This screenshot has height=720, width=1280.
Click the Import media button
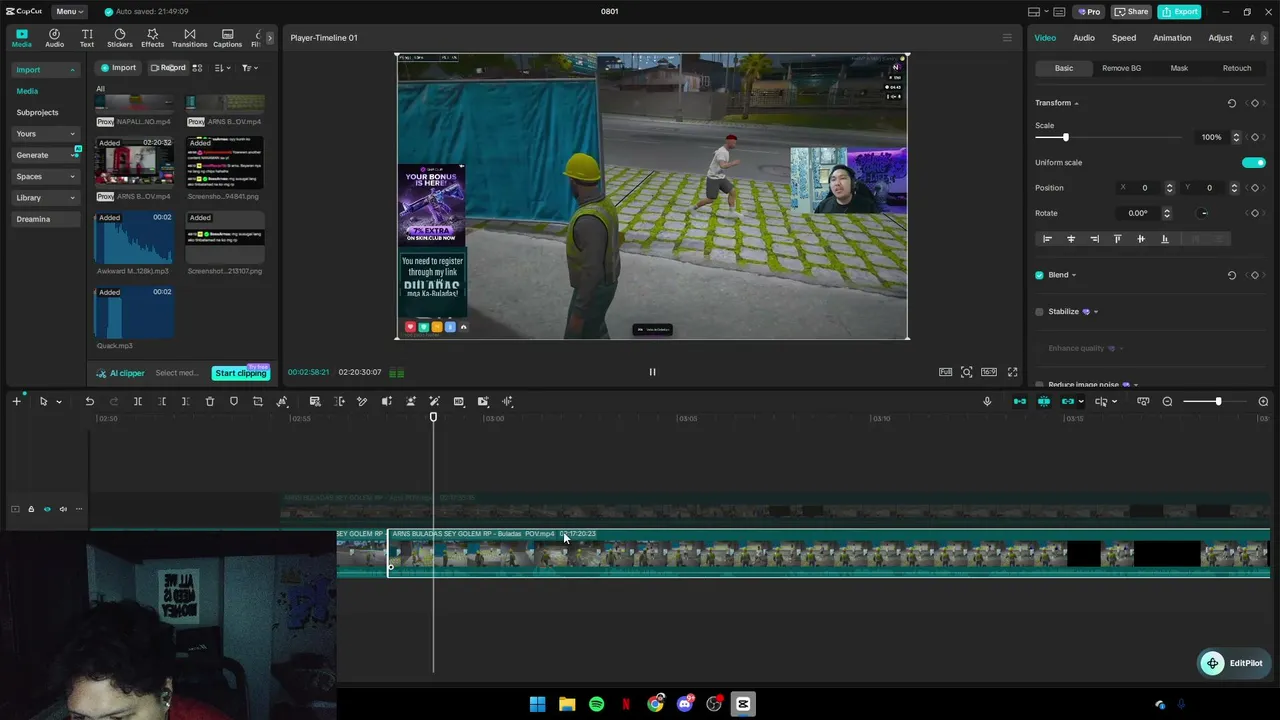(x=118, y=68)
